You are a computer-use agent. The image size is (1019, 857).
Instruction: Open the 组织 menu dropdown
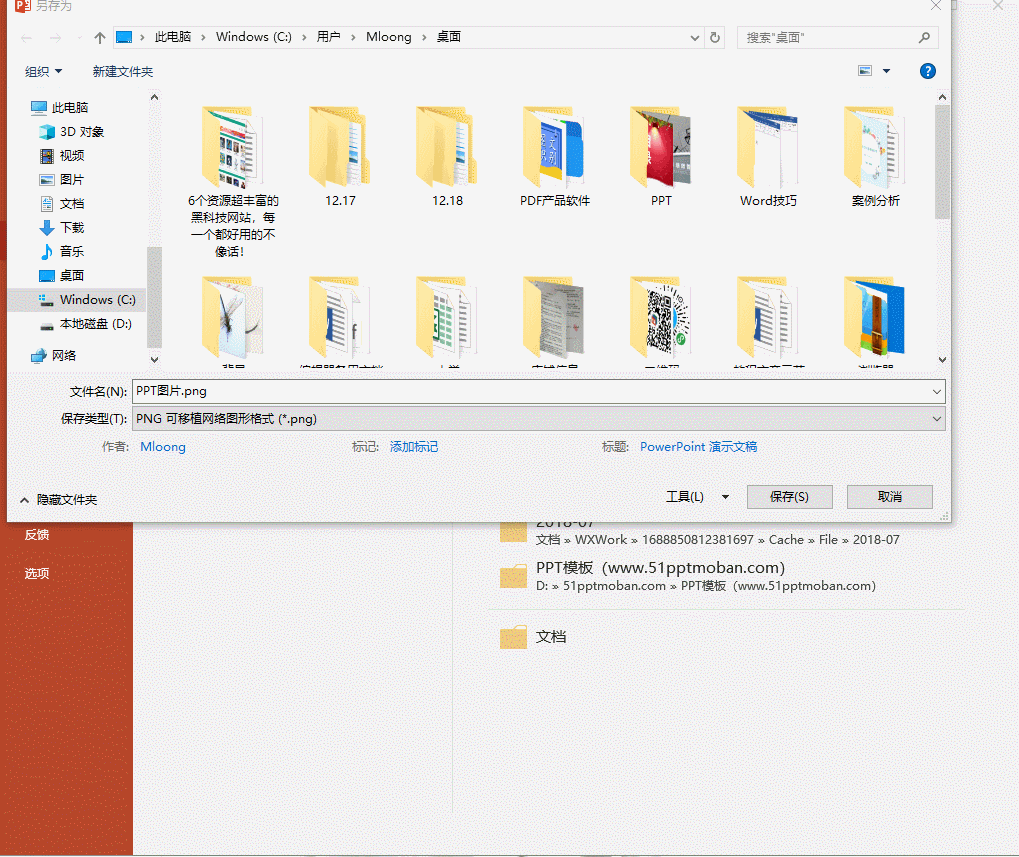pyautogui.click(x=43, y=72)
